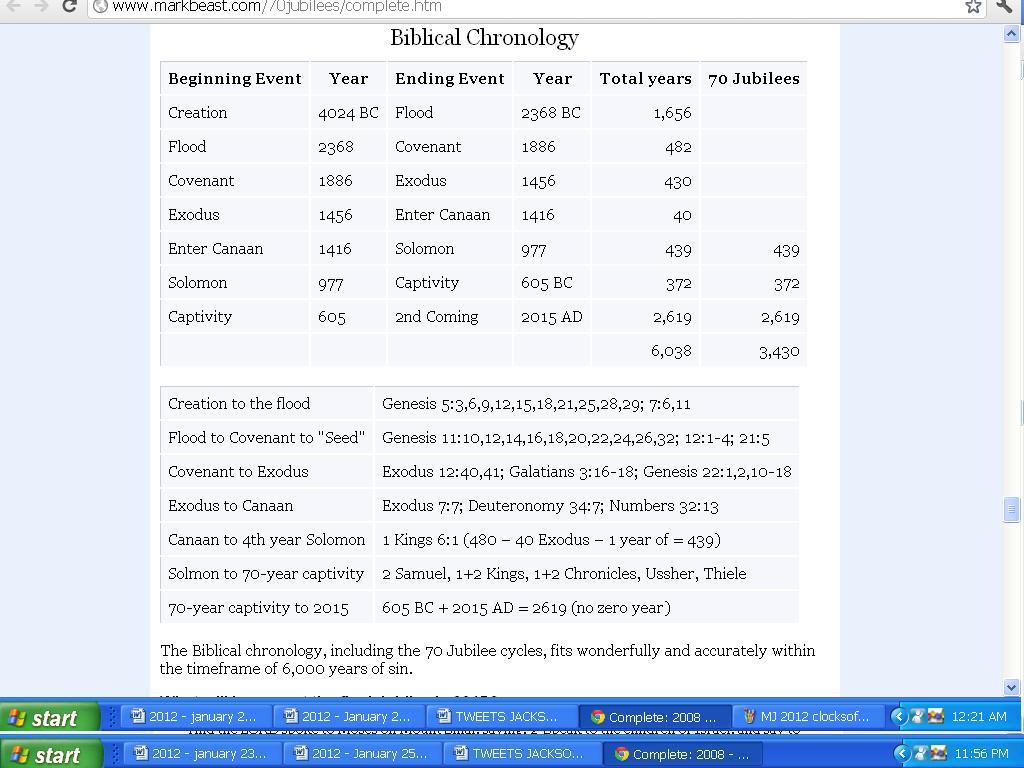
Task: Expand hidden tray icons beside 12:21 AM
Action: pyautogui.click(x=899, y=716)
